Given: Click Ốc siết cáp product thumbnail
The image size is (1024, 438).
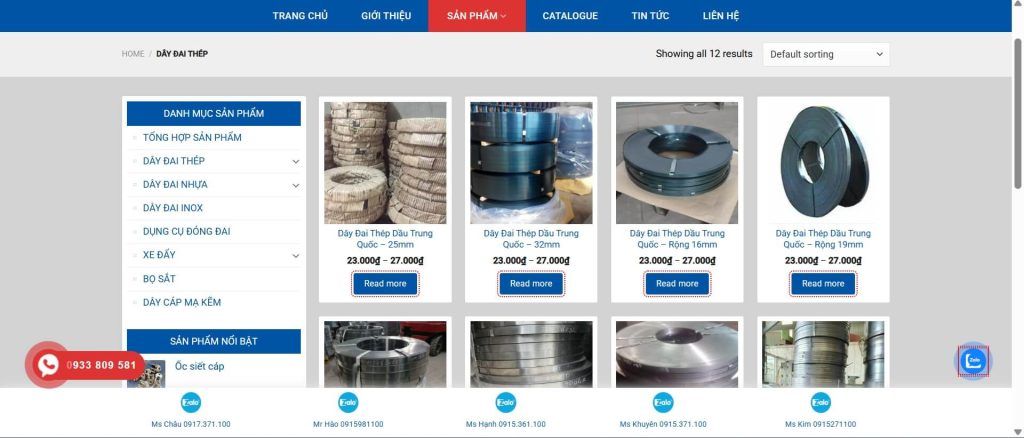Looking at the screenshot, I should [146, 373].
